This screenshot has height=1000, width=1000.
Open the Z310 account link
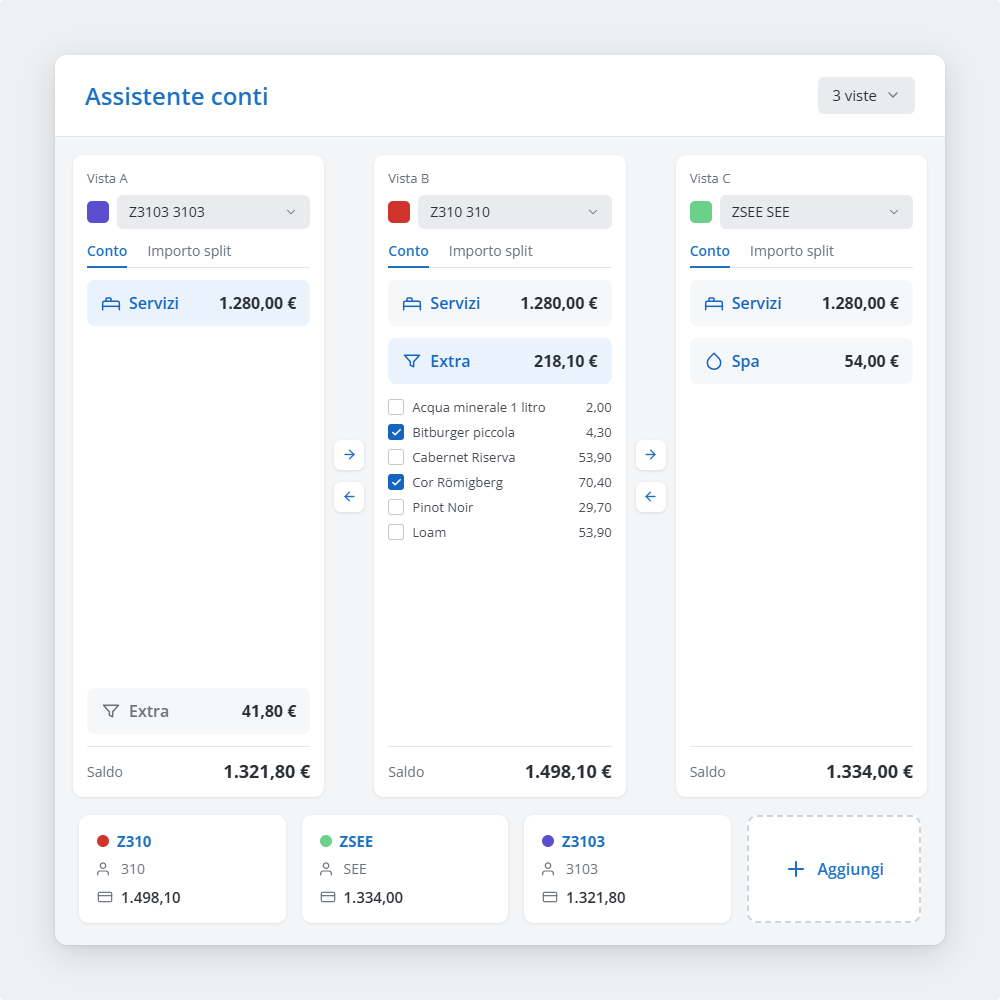point(134,842)
